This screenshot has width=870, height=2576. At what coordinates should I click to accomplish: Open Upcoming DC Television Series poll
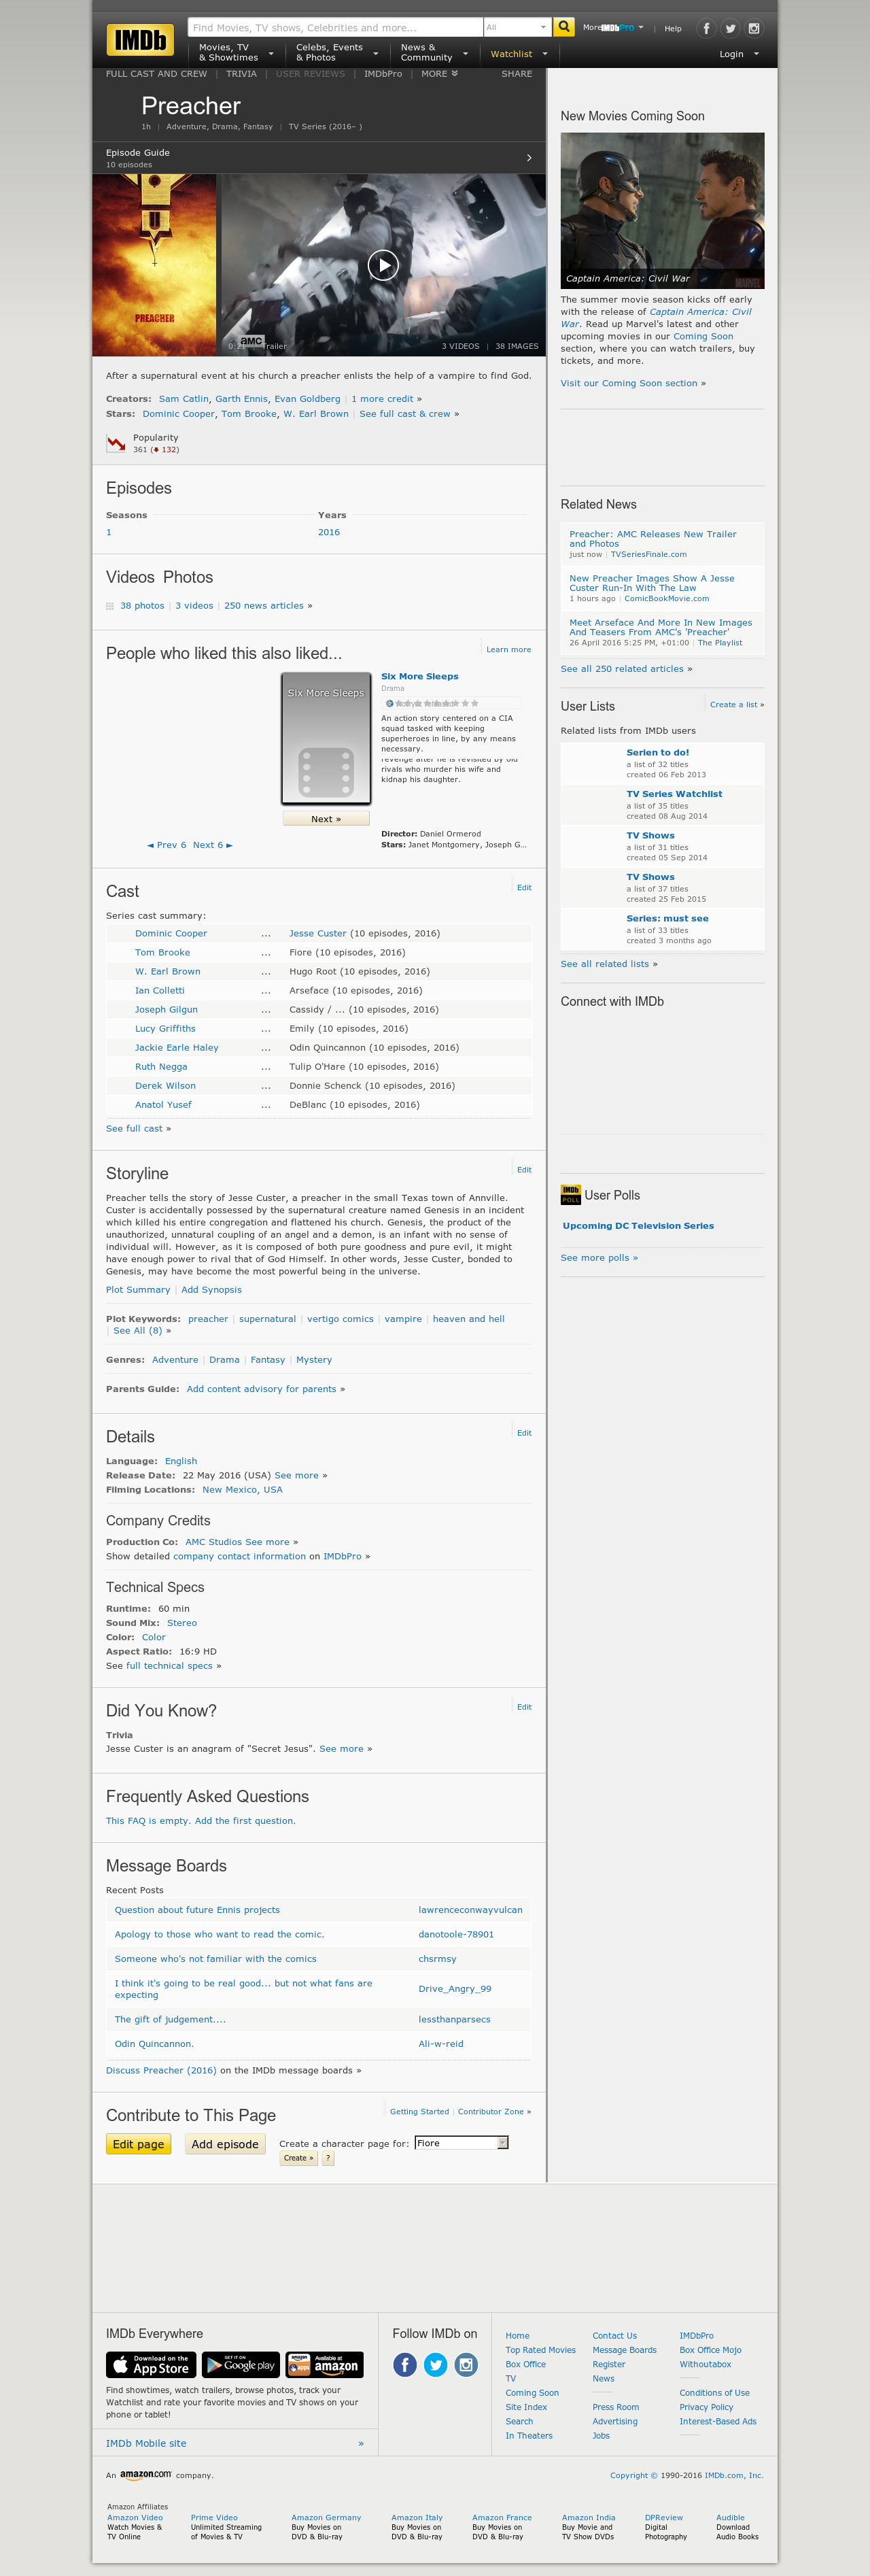[638, 1226]
